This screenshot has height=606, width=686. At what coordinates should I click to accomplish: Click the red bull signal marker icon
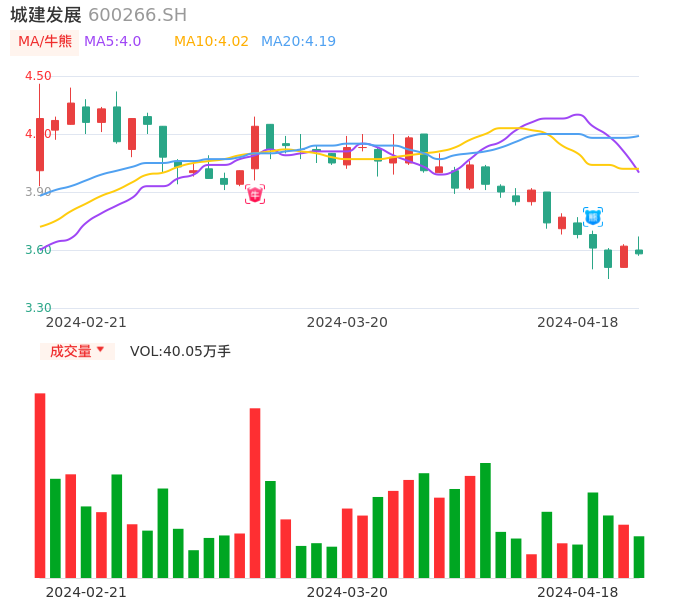pos(255,194)
